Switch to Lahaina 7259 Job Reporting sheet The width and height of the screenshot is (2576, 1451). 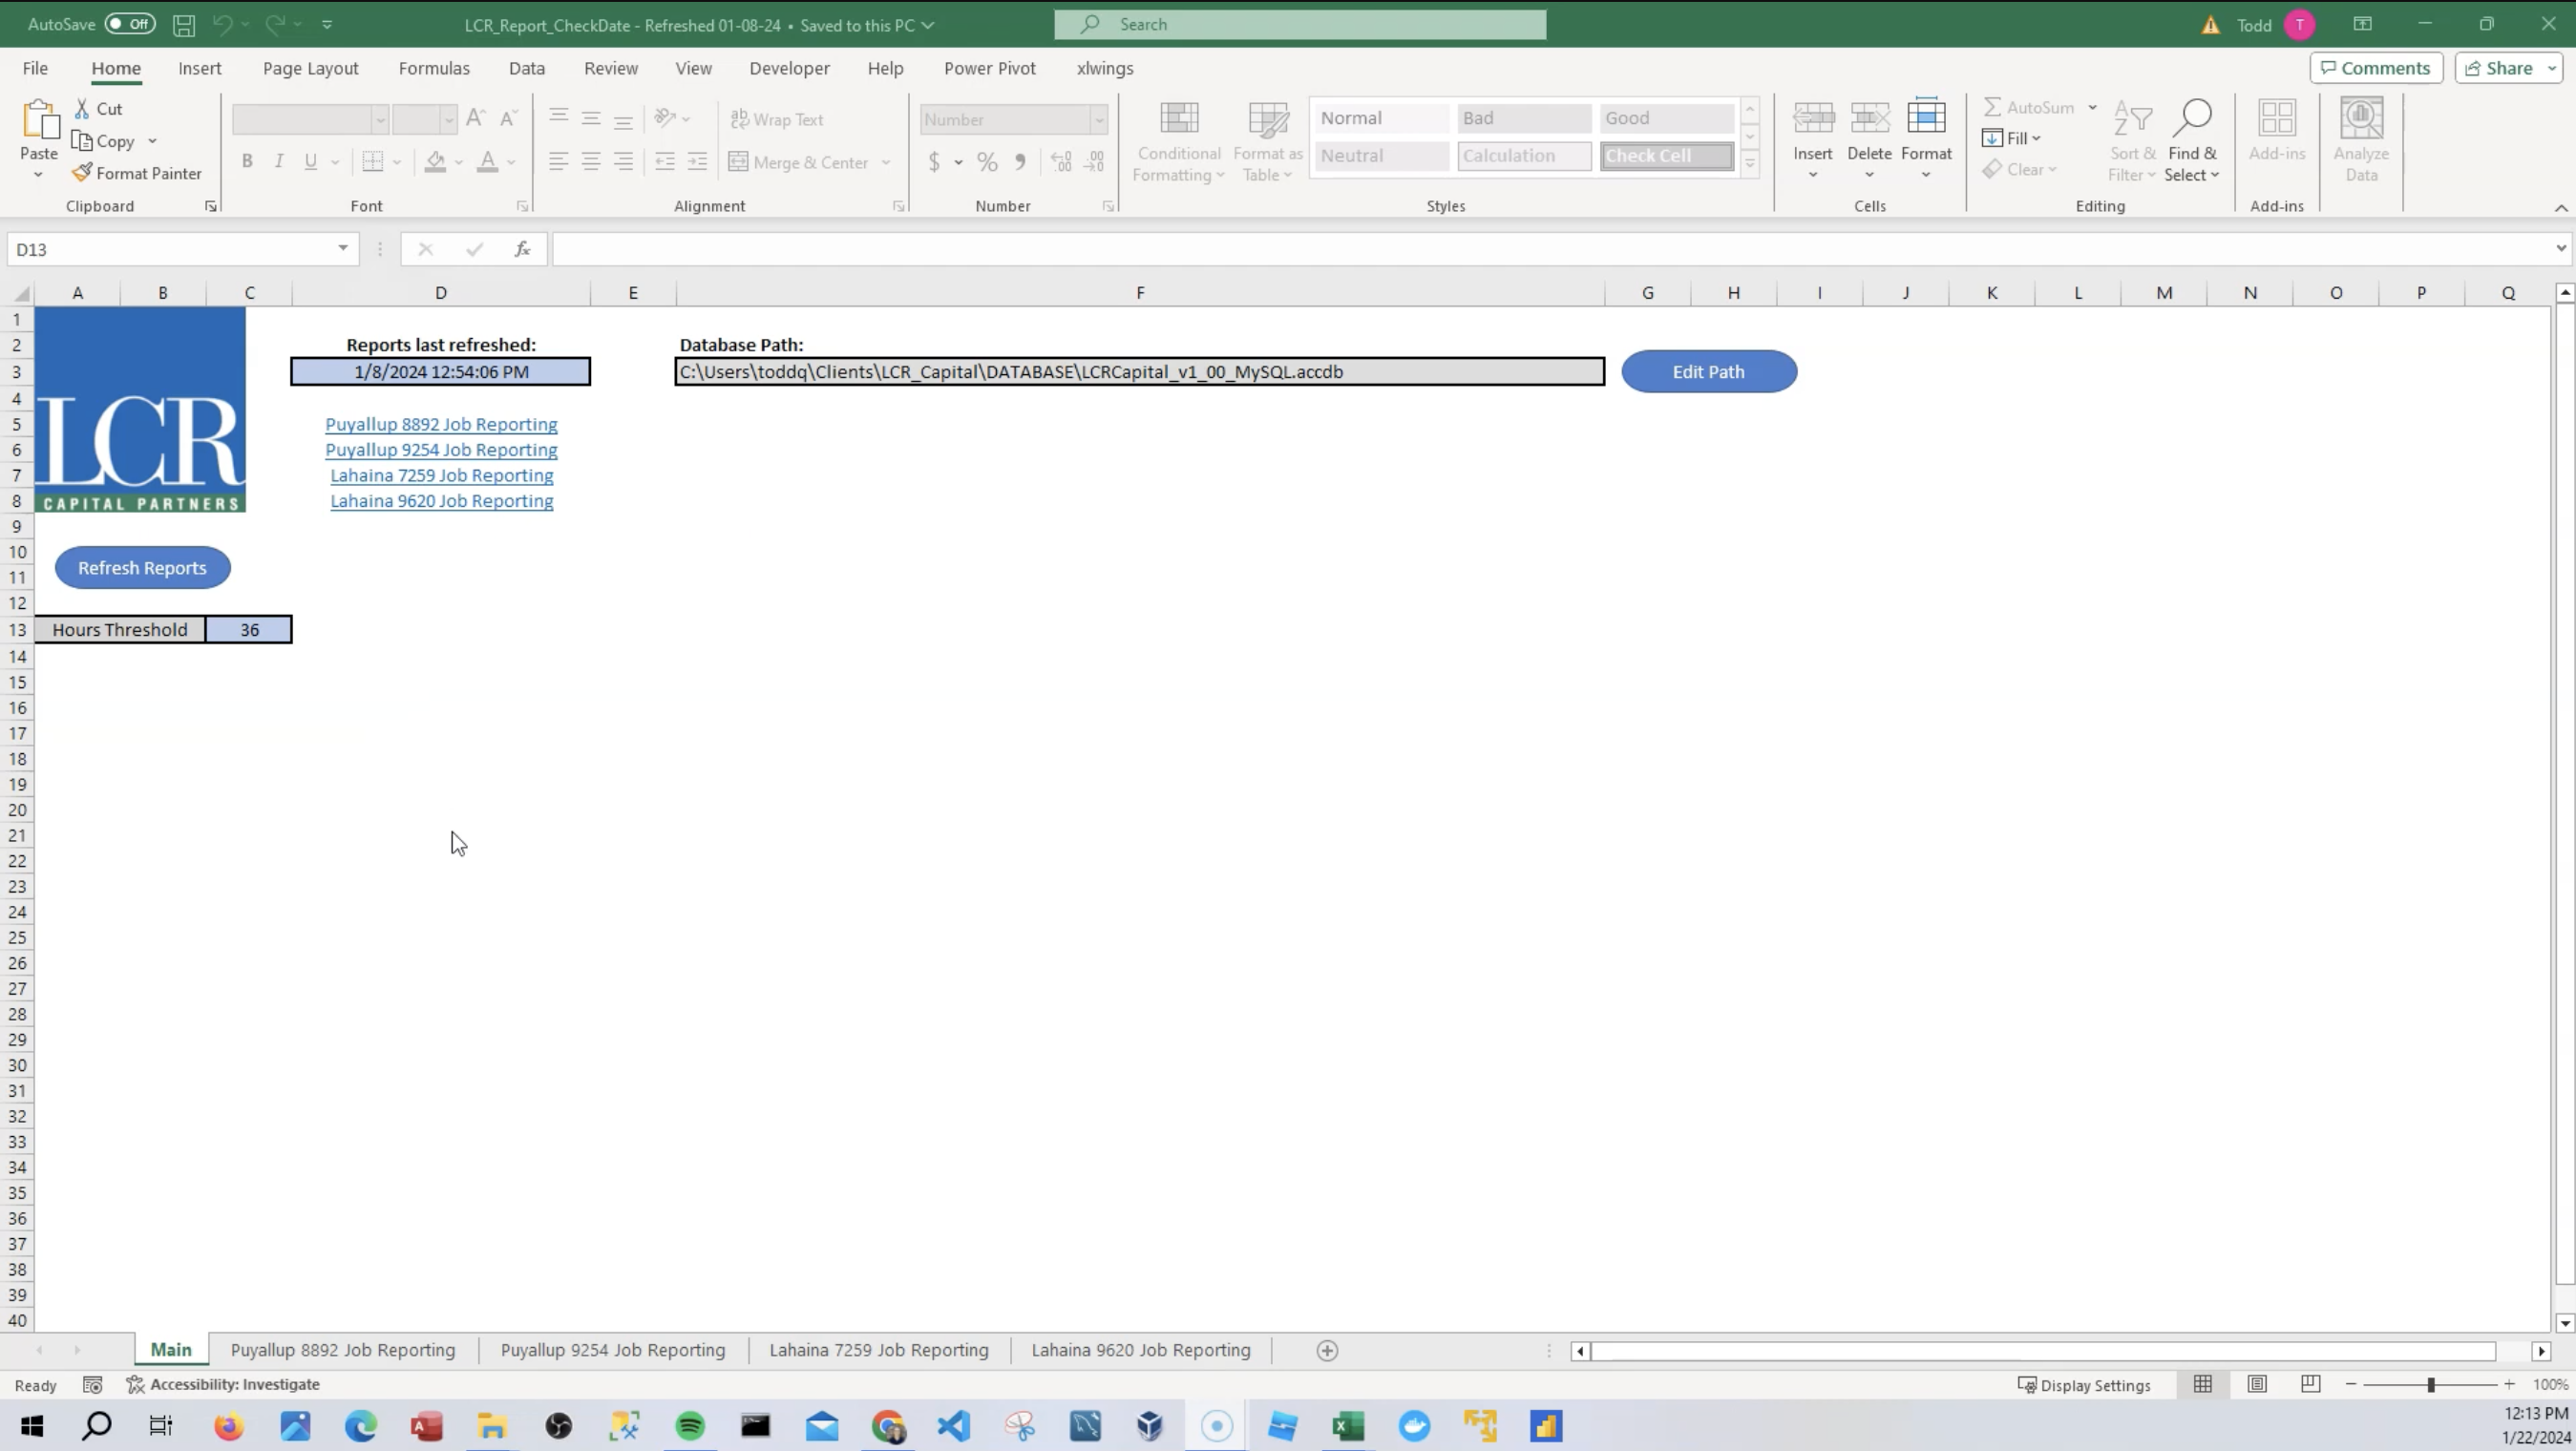click(878, 1350)
